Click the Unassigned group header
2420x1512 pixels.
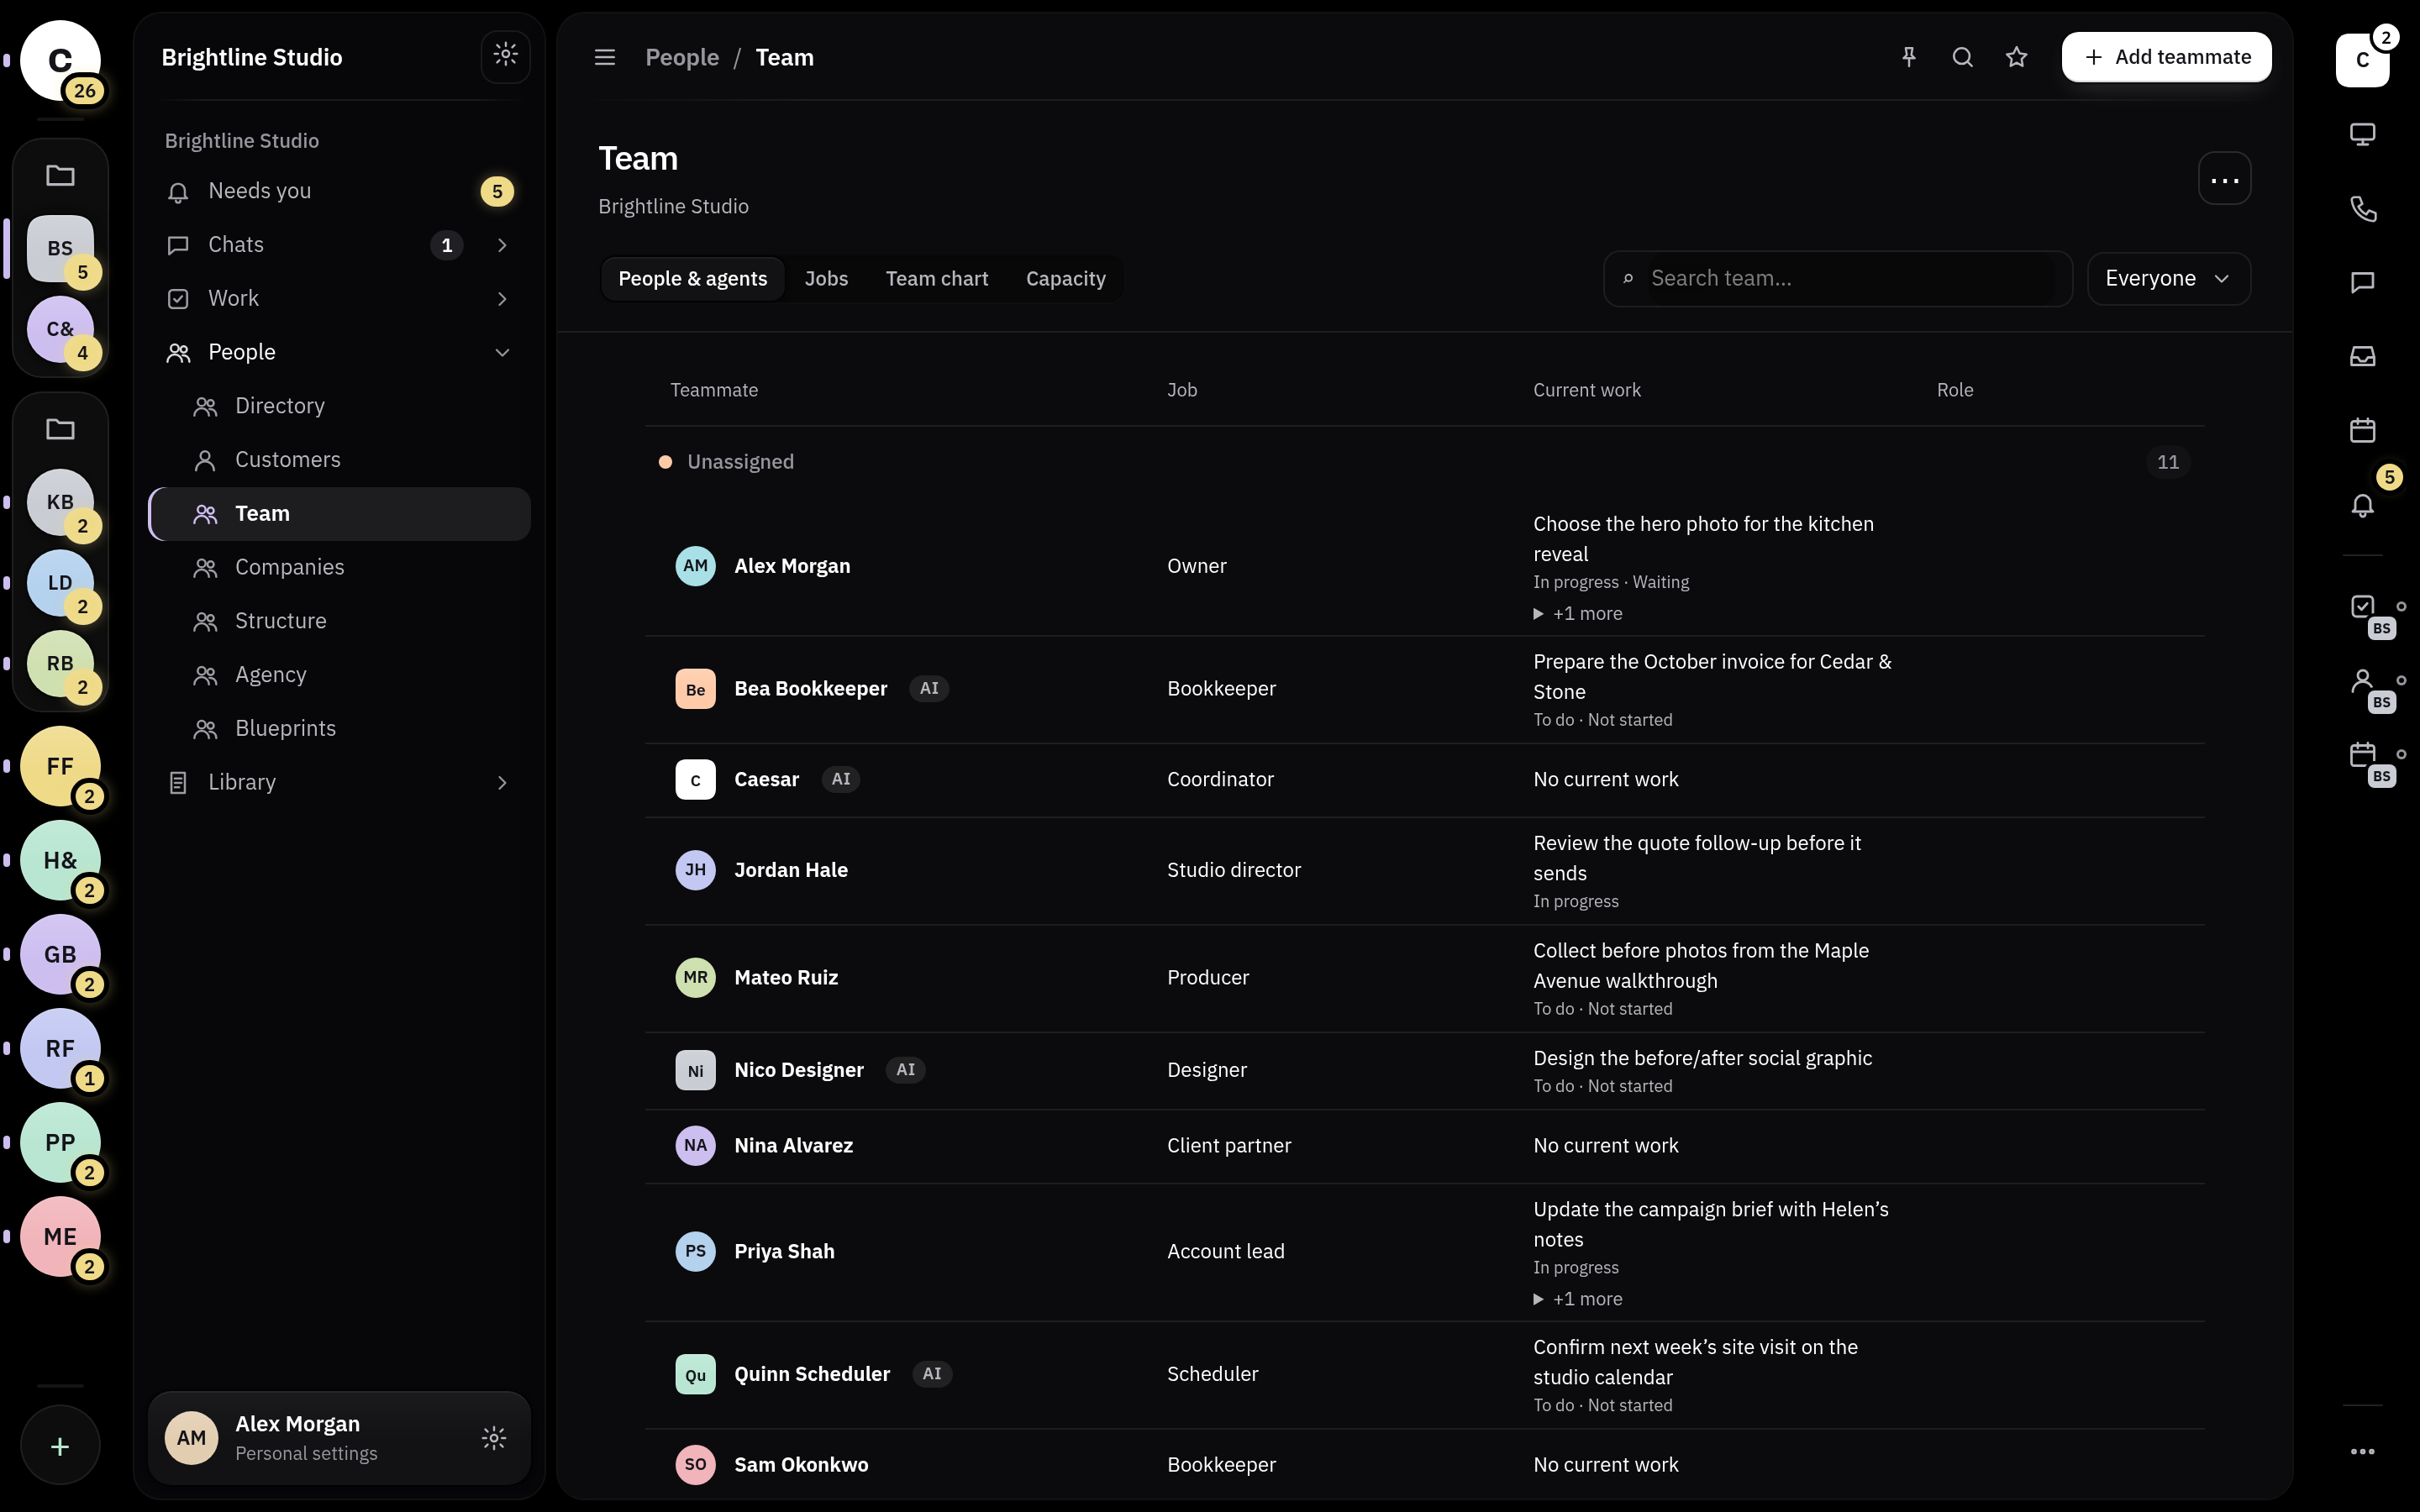coord(1424,462)
